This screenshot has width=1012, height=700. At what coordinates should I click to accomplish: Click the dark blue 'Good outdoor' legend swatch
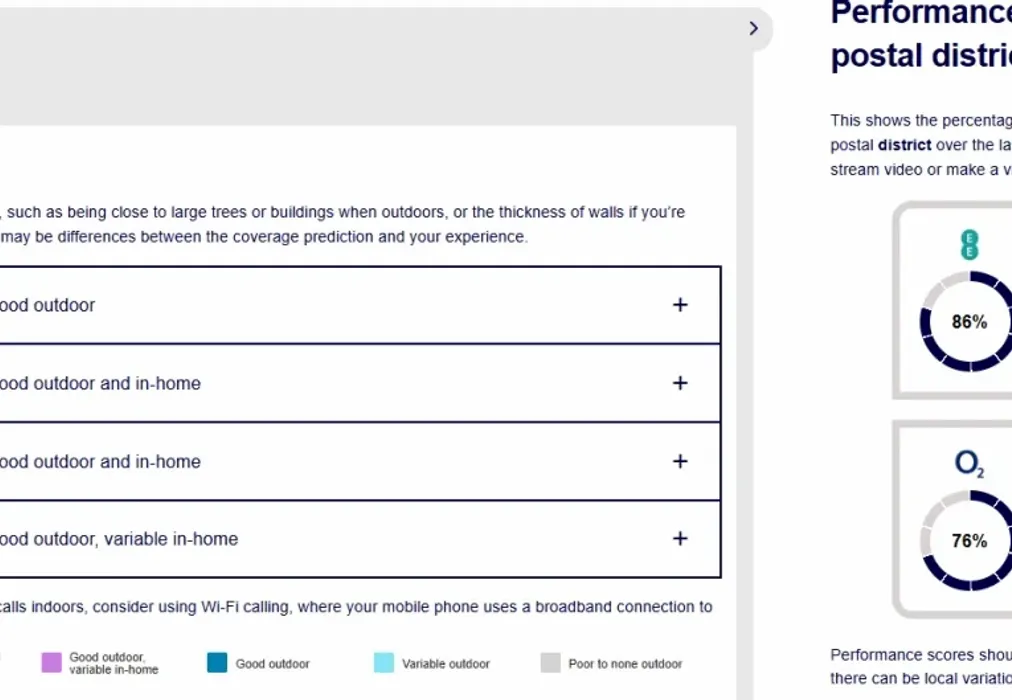click(x=217, y=663)
